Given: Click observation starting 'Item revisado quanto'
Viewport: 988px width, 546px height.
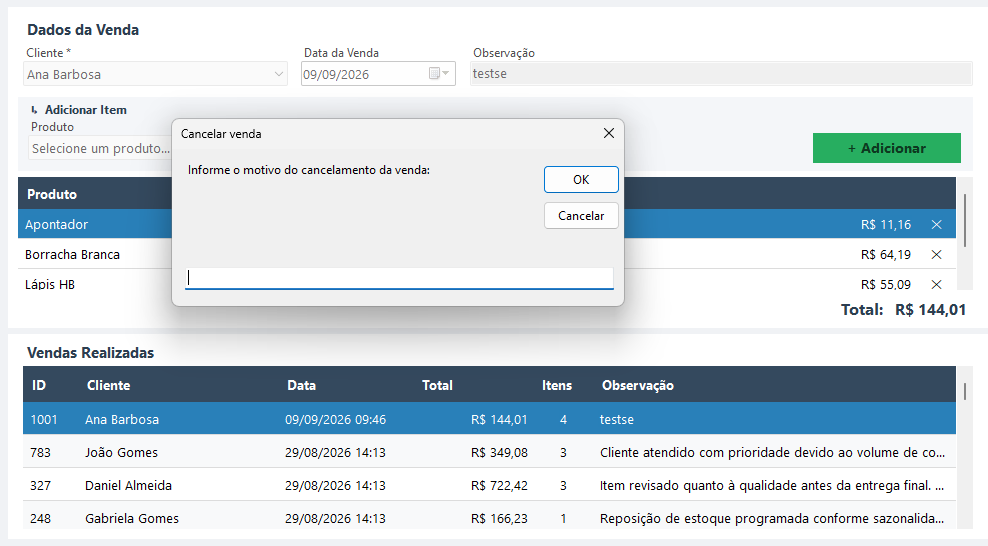Looking at the screenshot, I should 772,486.
